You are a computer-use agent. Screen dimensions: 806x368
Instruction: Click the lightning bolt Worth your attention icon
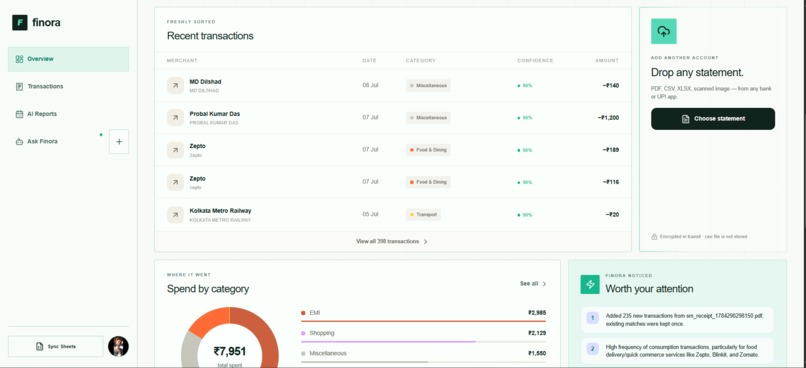590,284
